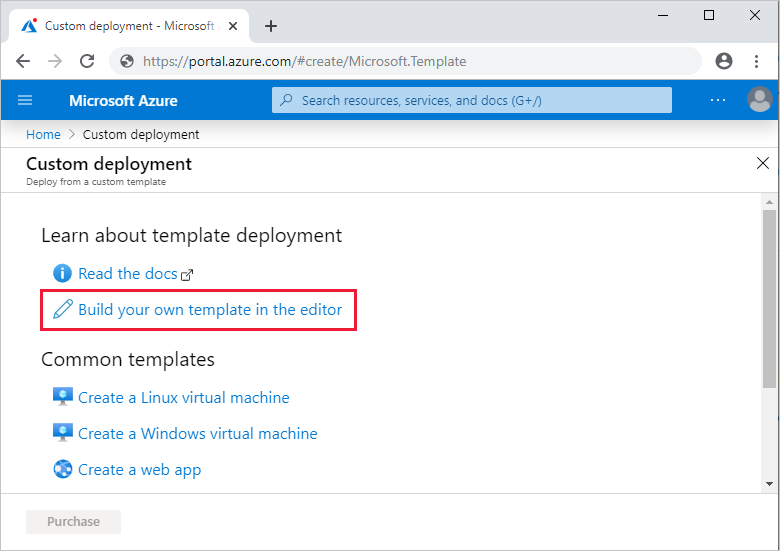Choose Create a Linux virtual machine
Image resolution: width=780 pixels, height=551 pixels.
point(184,397)
